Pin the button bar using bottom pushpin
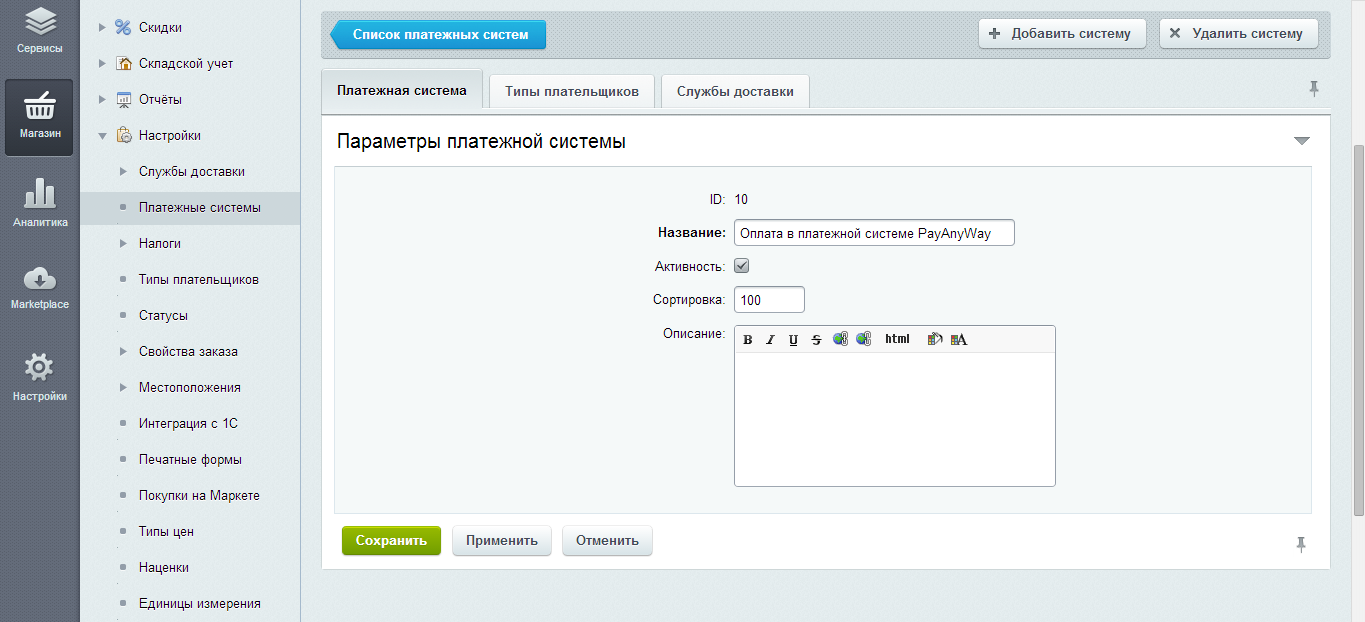 click(1301, 544)
